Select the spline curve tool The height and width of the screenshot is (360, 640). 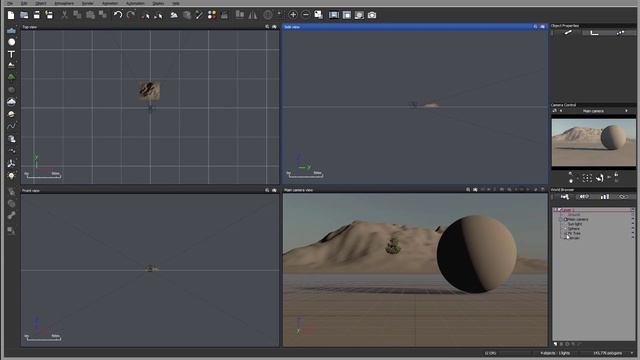coord(11,126)
